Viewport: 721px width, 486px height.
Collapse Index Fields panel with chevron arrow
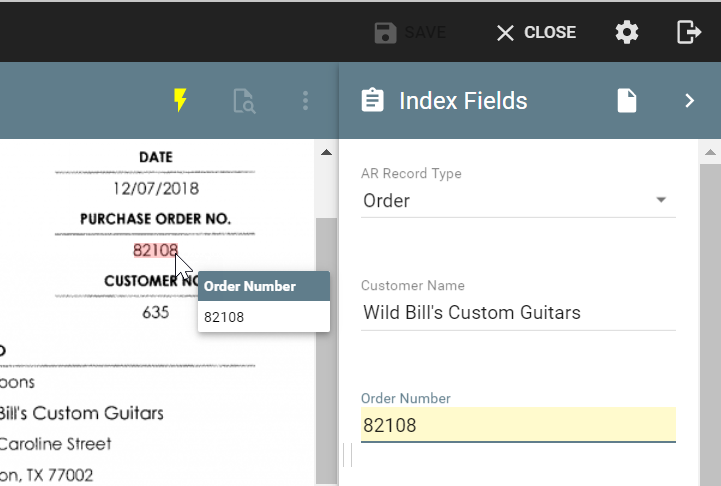689,101
